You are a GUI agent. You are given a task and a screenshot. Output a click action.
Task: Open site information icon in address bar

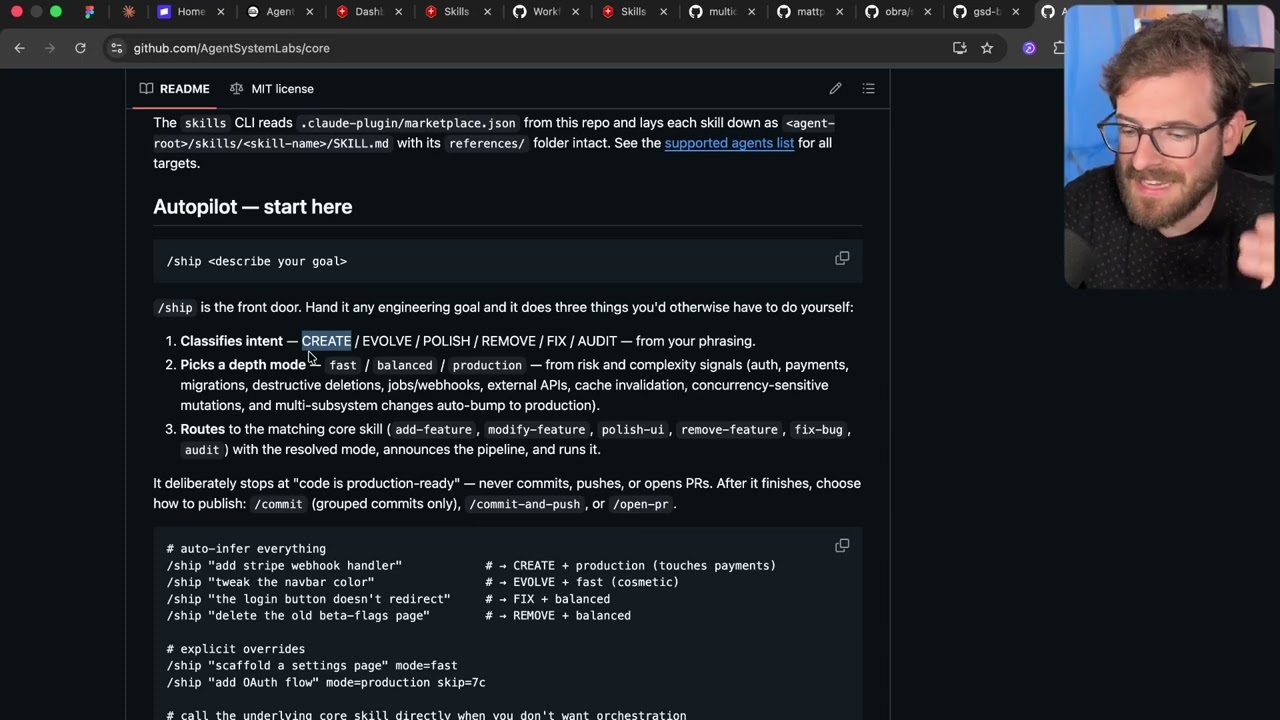(x=117, y=48)
